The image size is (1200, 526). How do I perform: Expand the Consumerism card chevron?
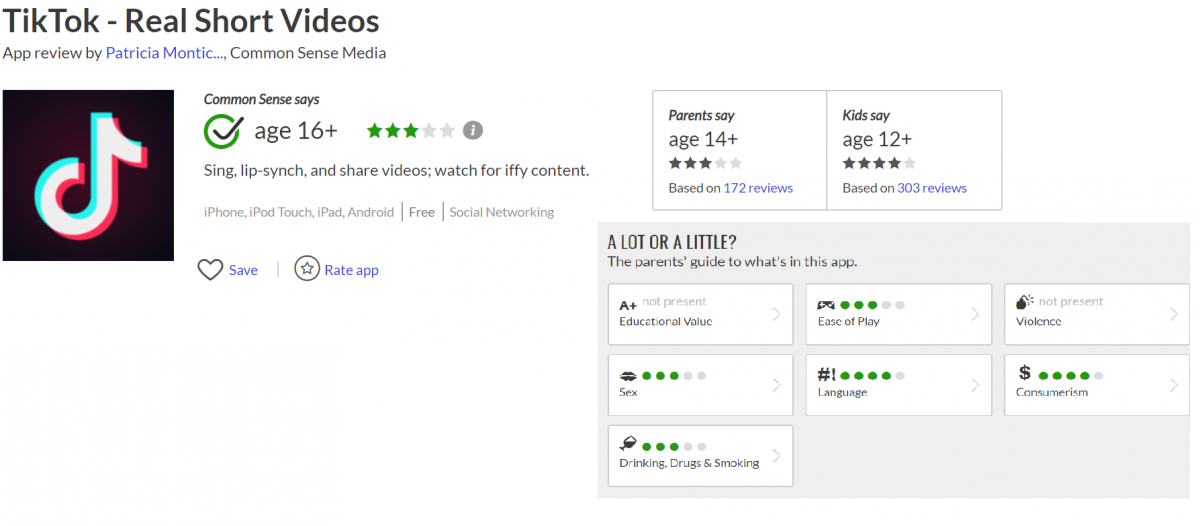1173,385
